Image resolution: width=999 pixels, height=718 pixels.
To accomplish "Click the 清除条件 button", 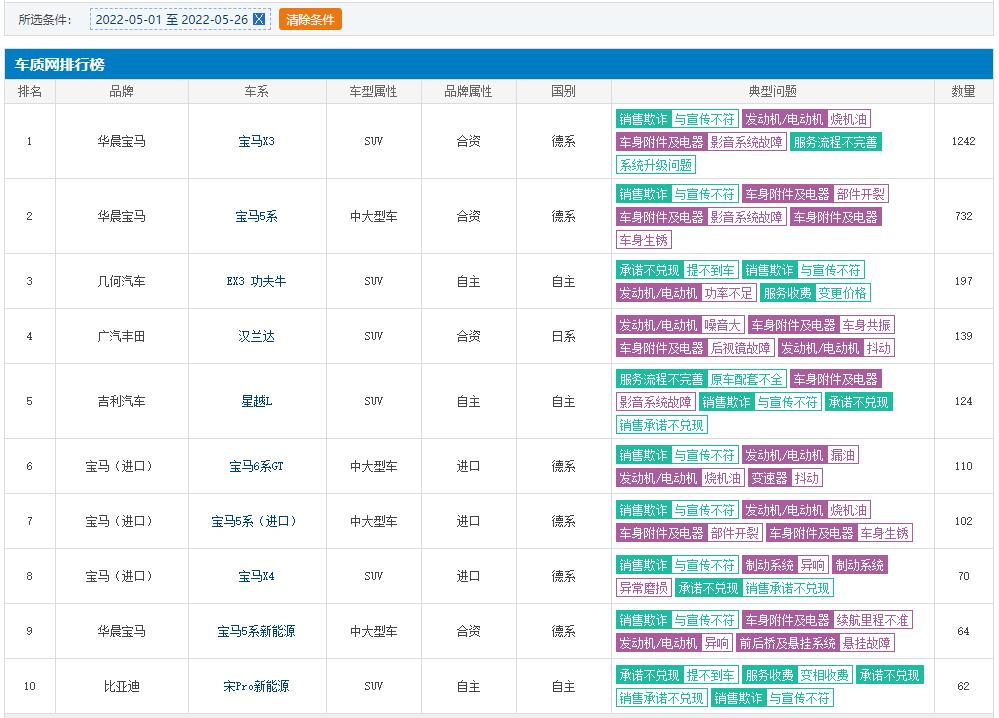I will (310, 19).
